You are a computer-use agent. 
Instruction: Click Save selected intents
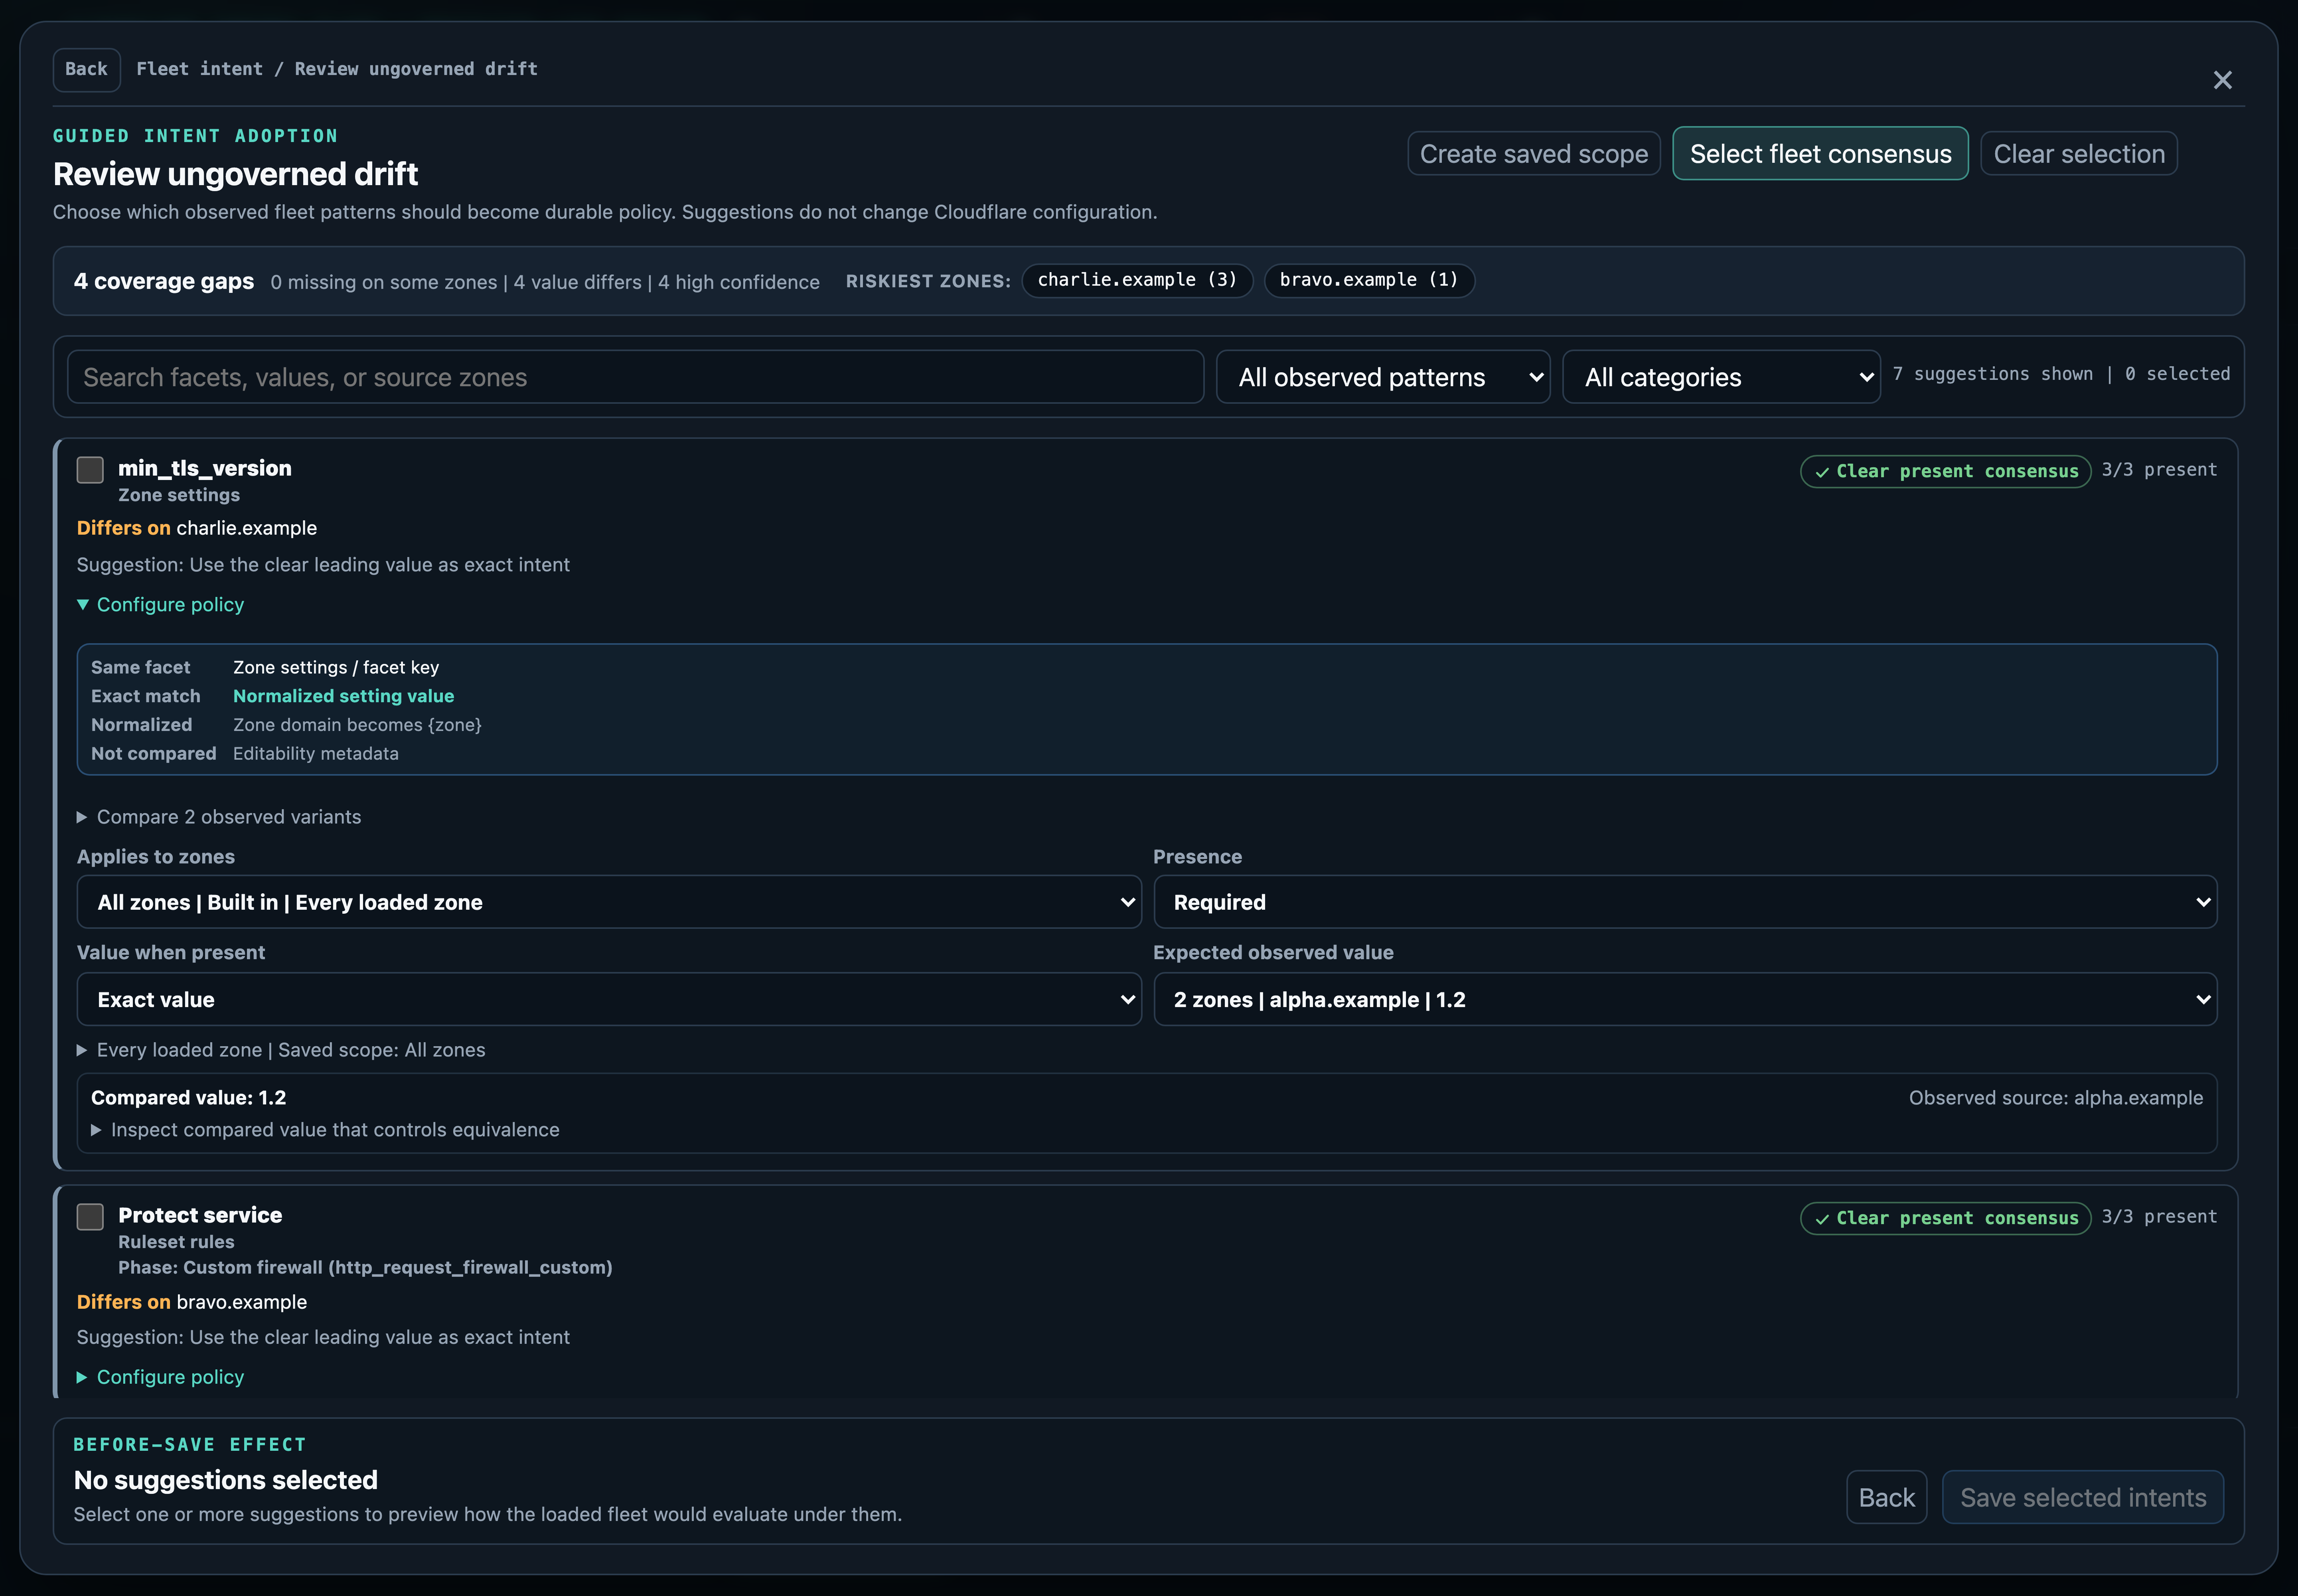pyautogui.click(x=2082, y=1497)
